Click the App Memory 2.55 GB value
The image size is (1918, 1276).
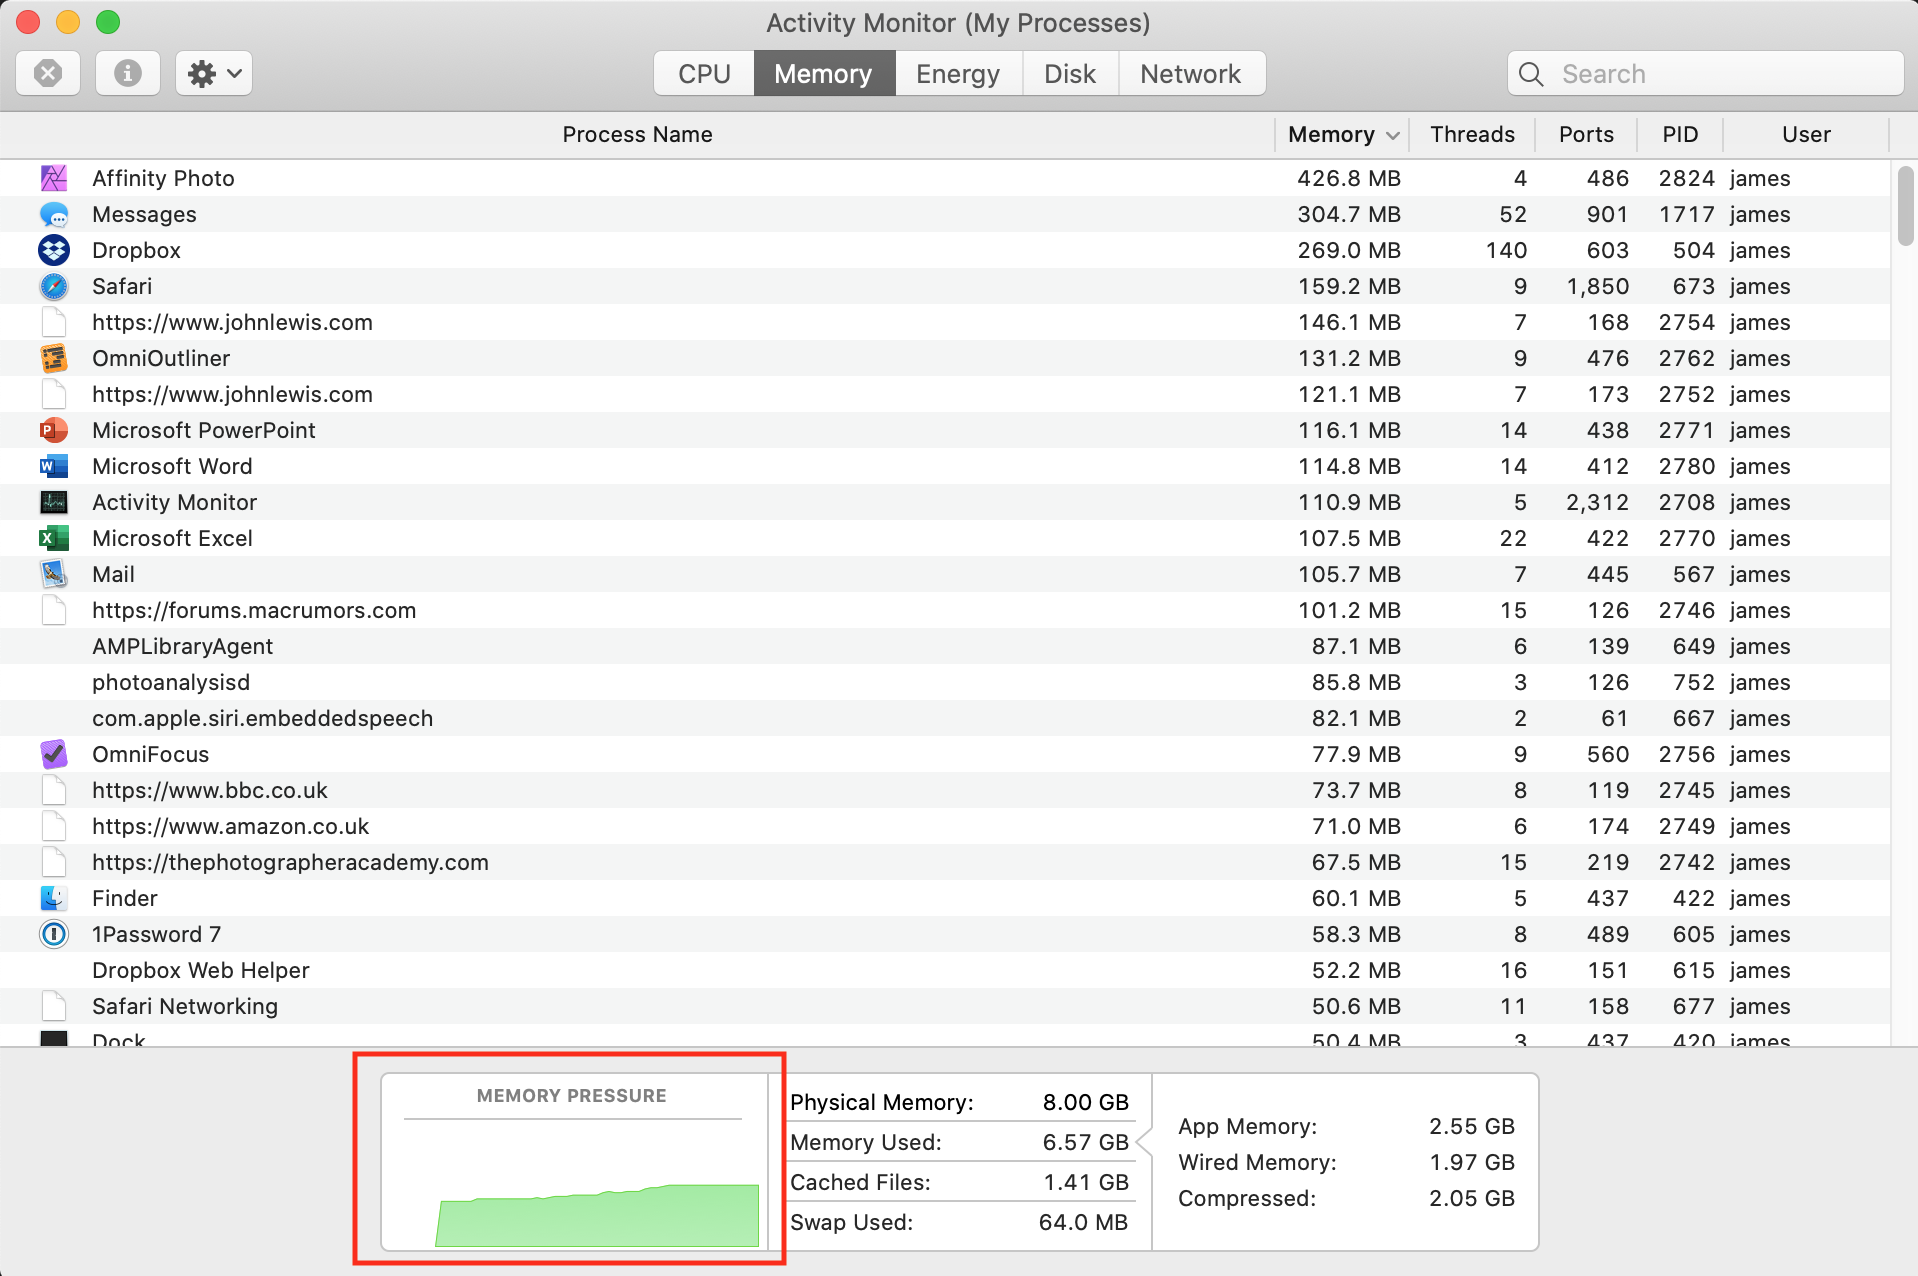(x=1472, y=1126)
